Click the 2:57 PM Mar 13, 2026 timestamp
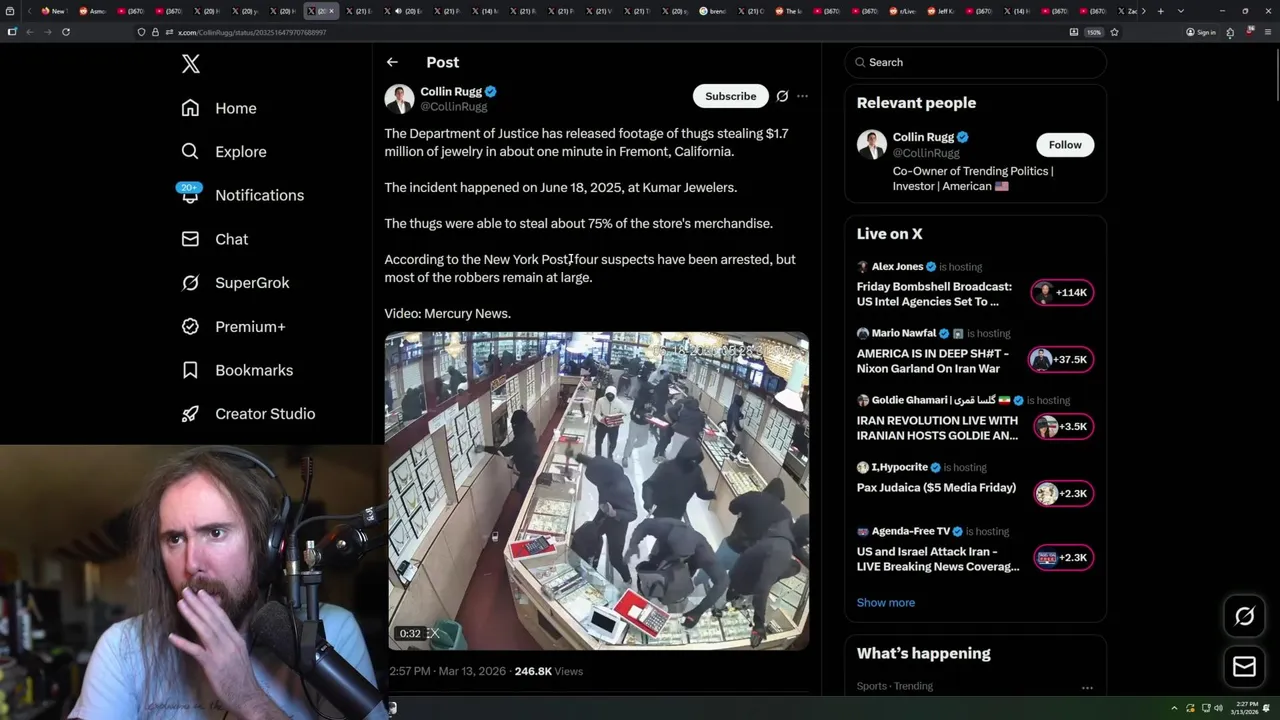 (x=447, y=671)
